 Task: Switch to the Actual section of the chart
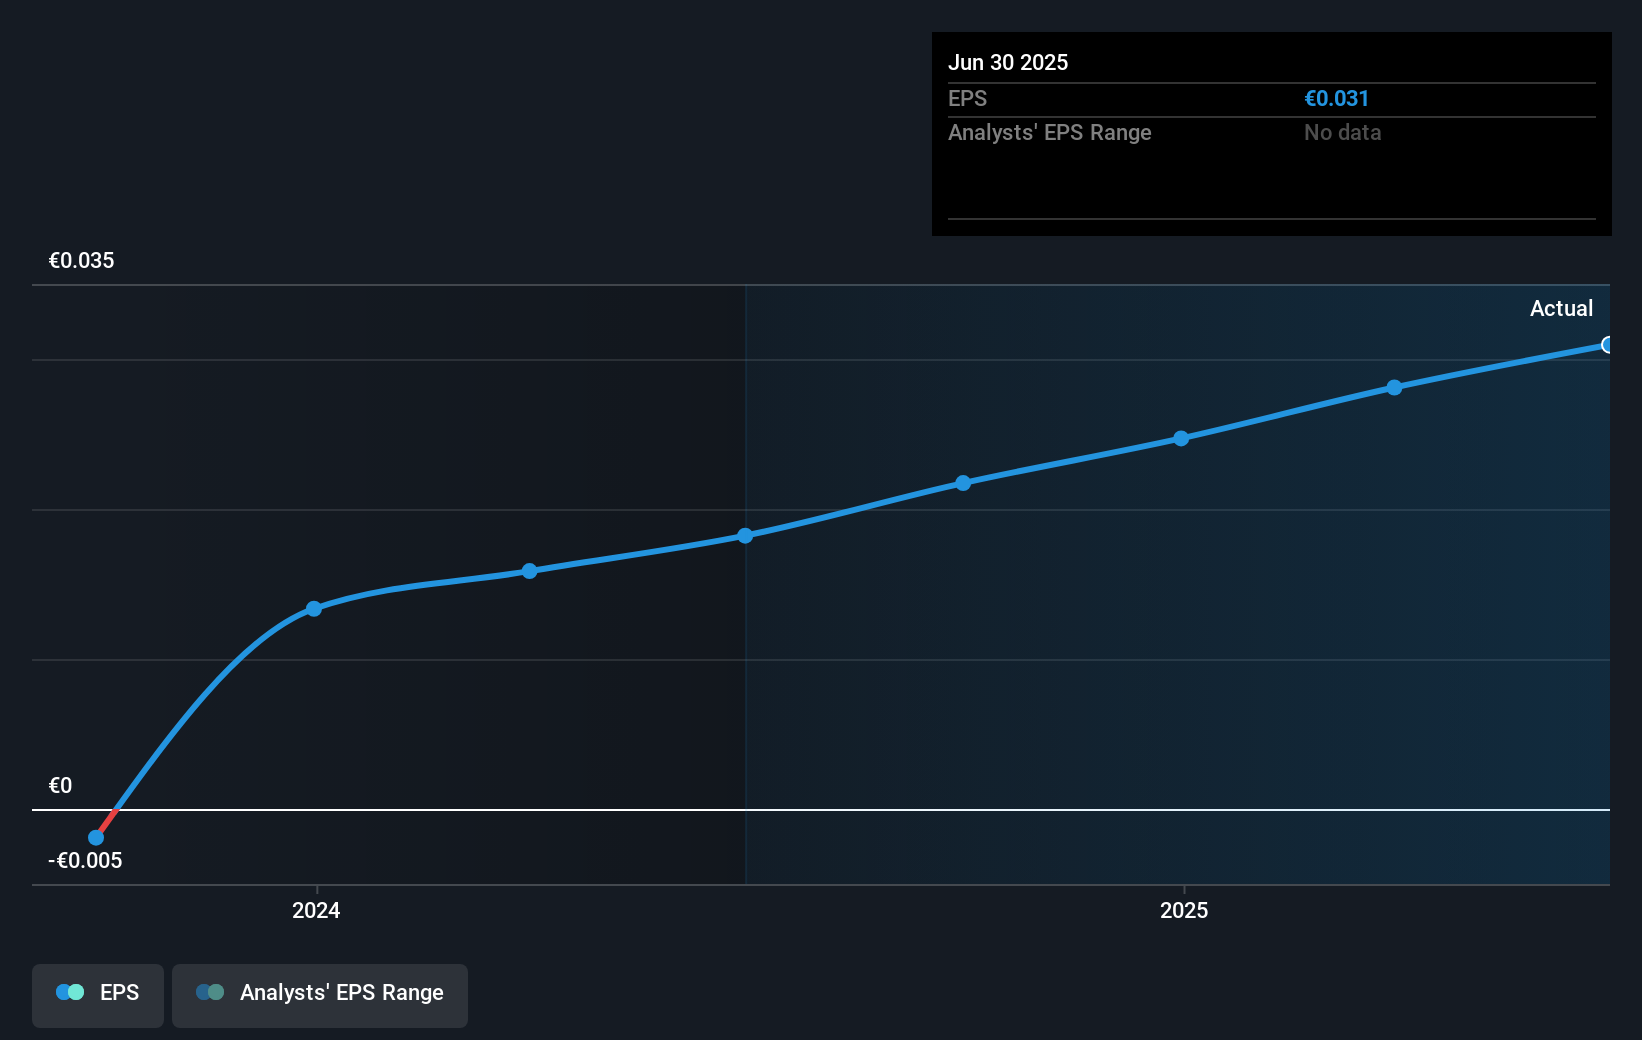tap(1561, 308)
